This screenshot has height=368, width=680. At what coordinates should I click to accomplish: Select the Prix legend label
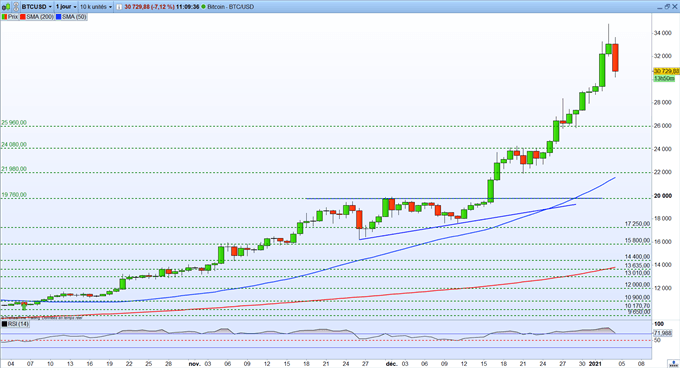pyautogui.click(x=13, y=17)
